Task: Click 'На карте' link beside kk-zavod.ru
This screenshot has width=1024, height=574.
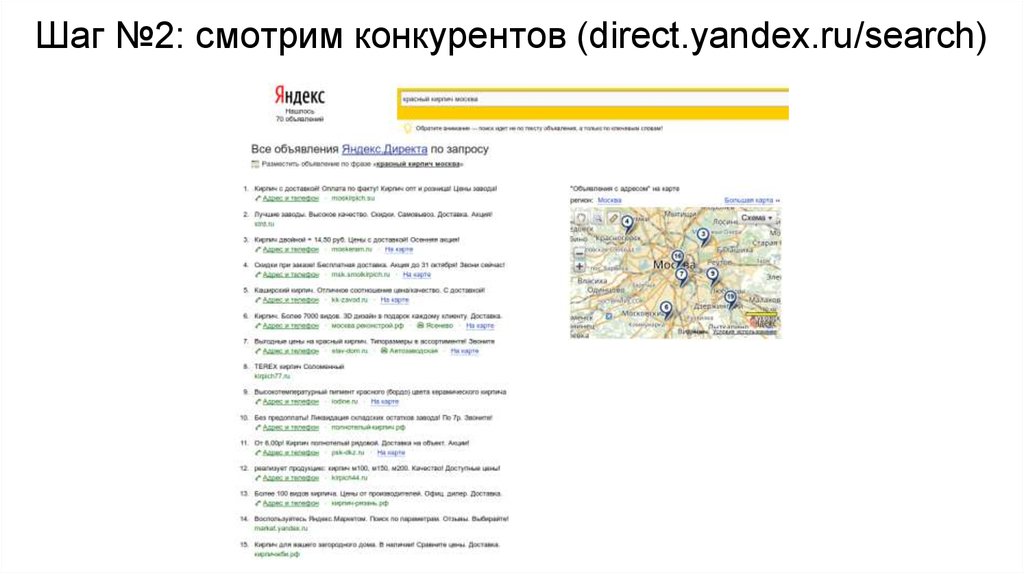Action: point(394,300)
